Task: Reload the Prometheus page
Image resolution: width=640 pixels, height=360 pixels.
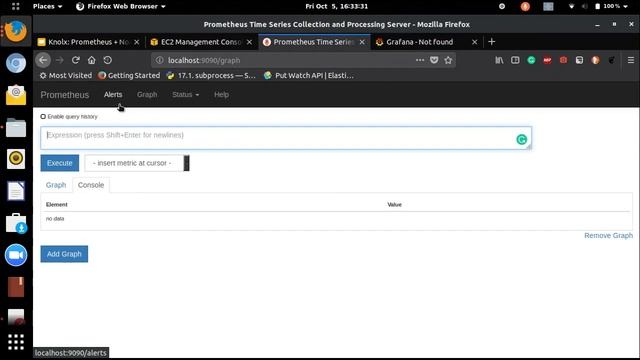Action: [x=76, y=60]
